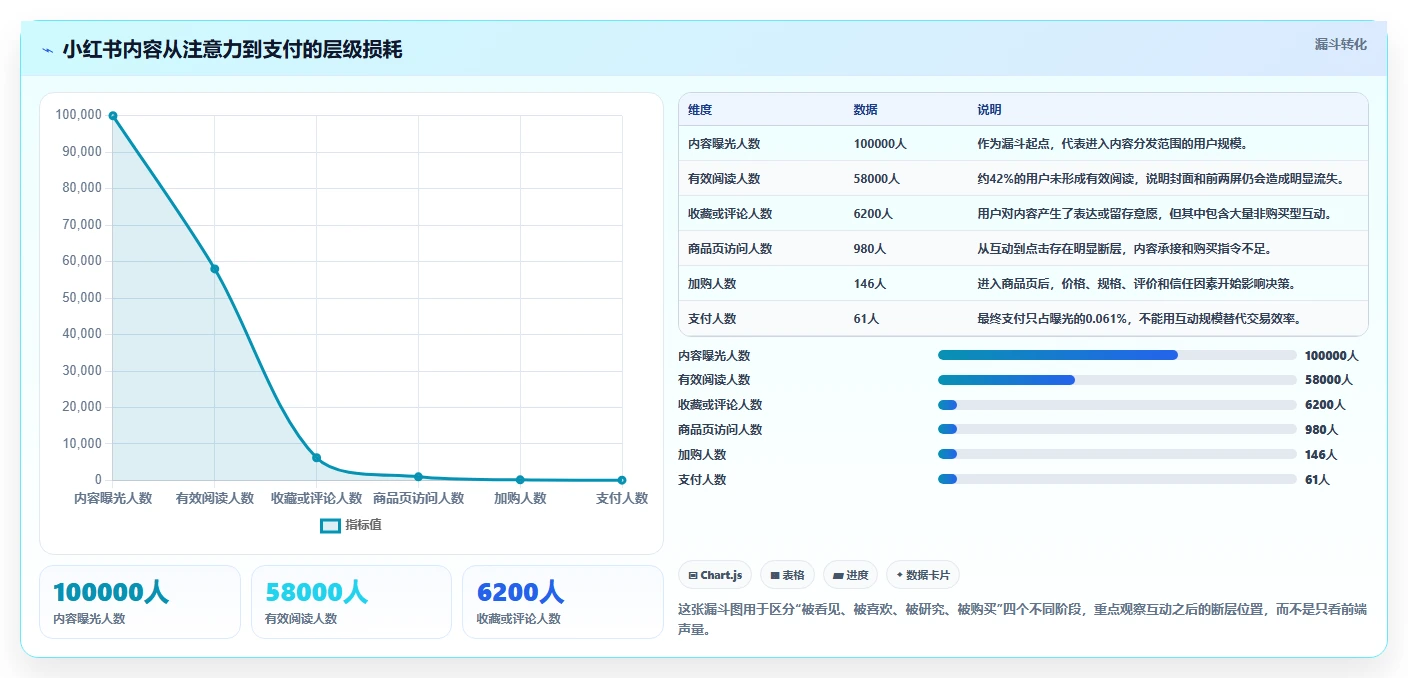The height and width of the screenshot is (678, 1408).
Task: Click chart data point for 支付人数
Action: (x=622, y=480)
